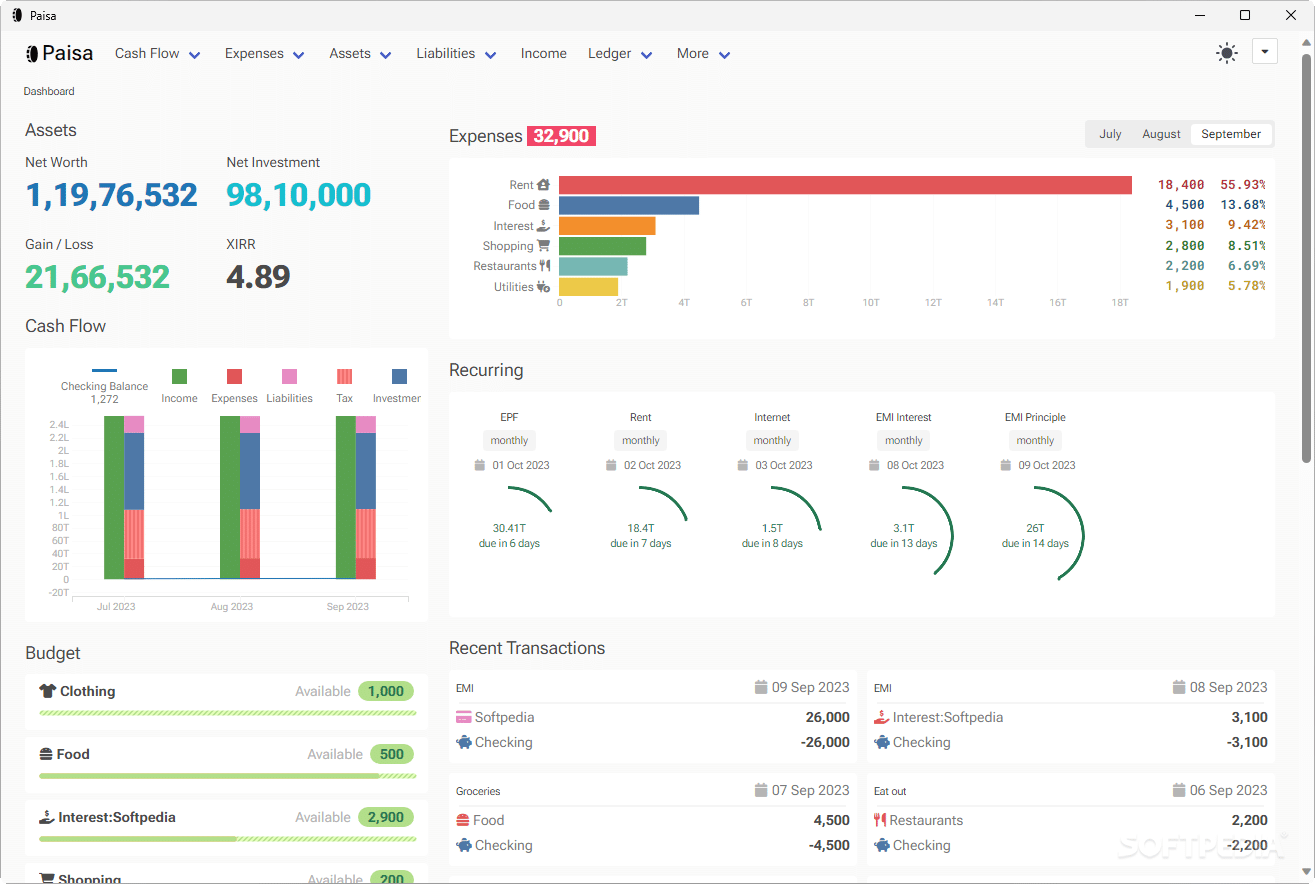
Task: Click the credit card icon beside Softpedia 26,000
Action: (463, 717)
